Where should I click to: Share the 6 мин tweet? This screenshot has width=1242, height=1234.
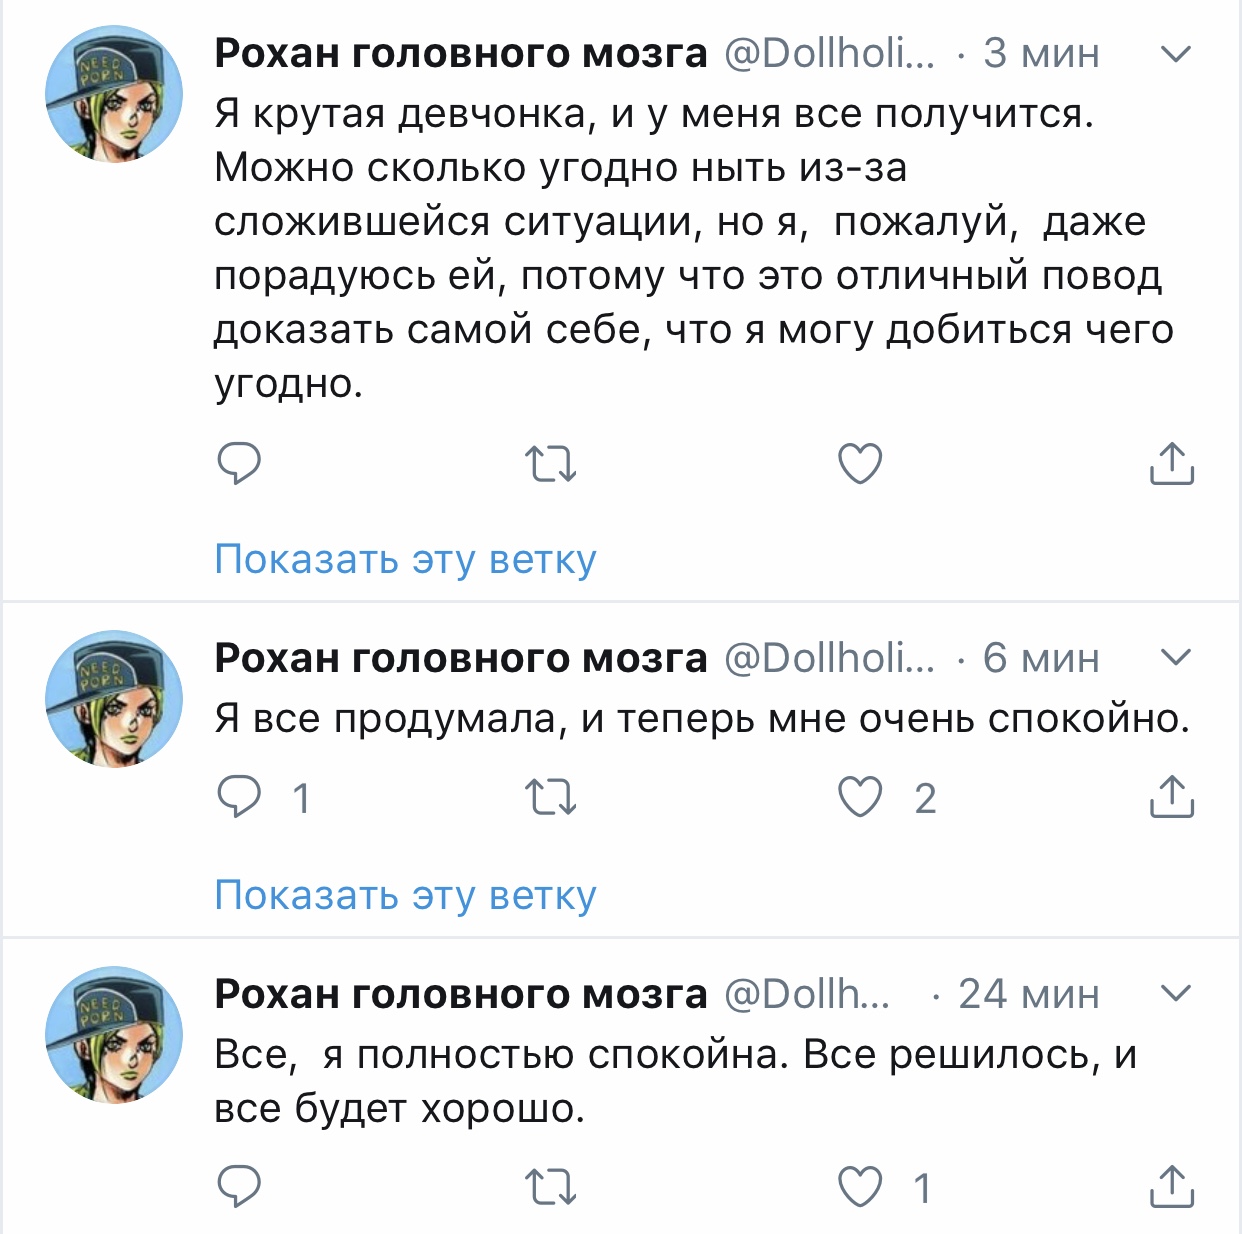[1172, 798]
